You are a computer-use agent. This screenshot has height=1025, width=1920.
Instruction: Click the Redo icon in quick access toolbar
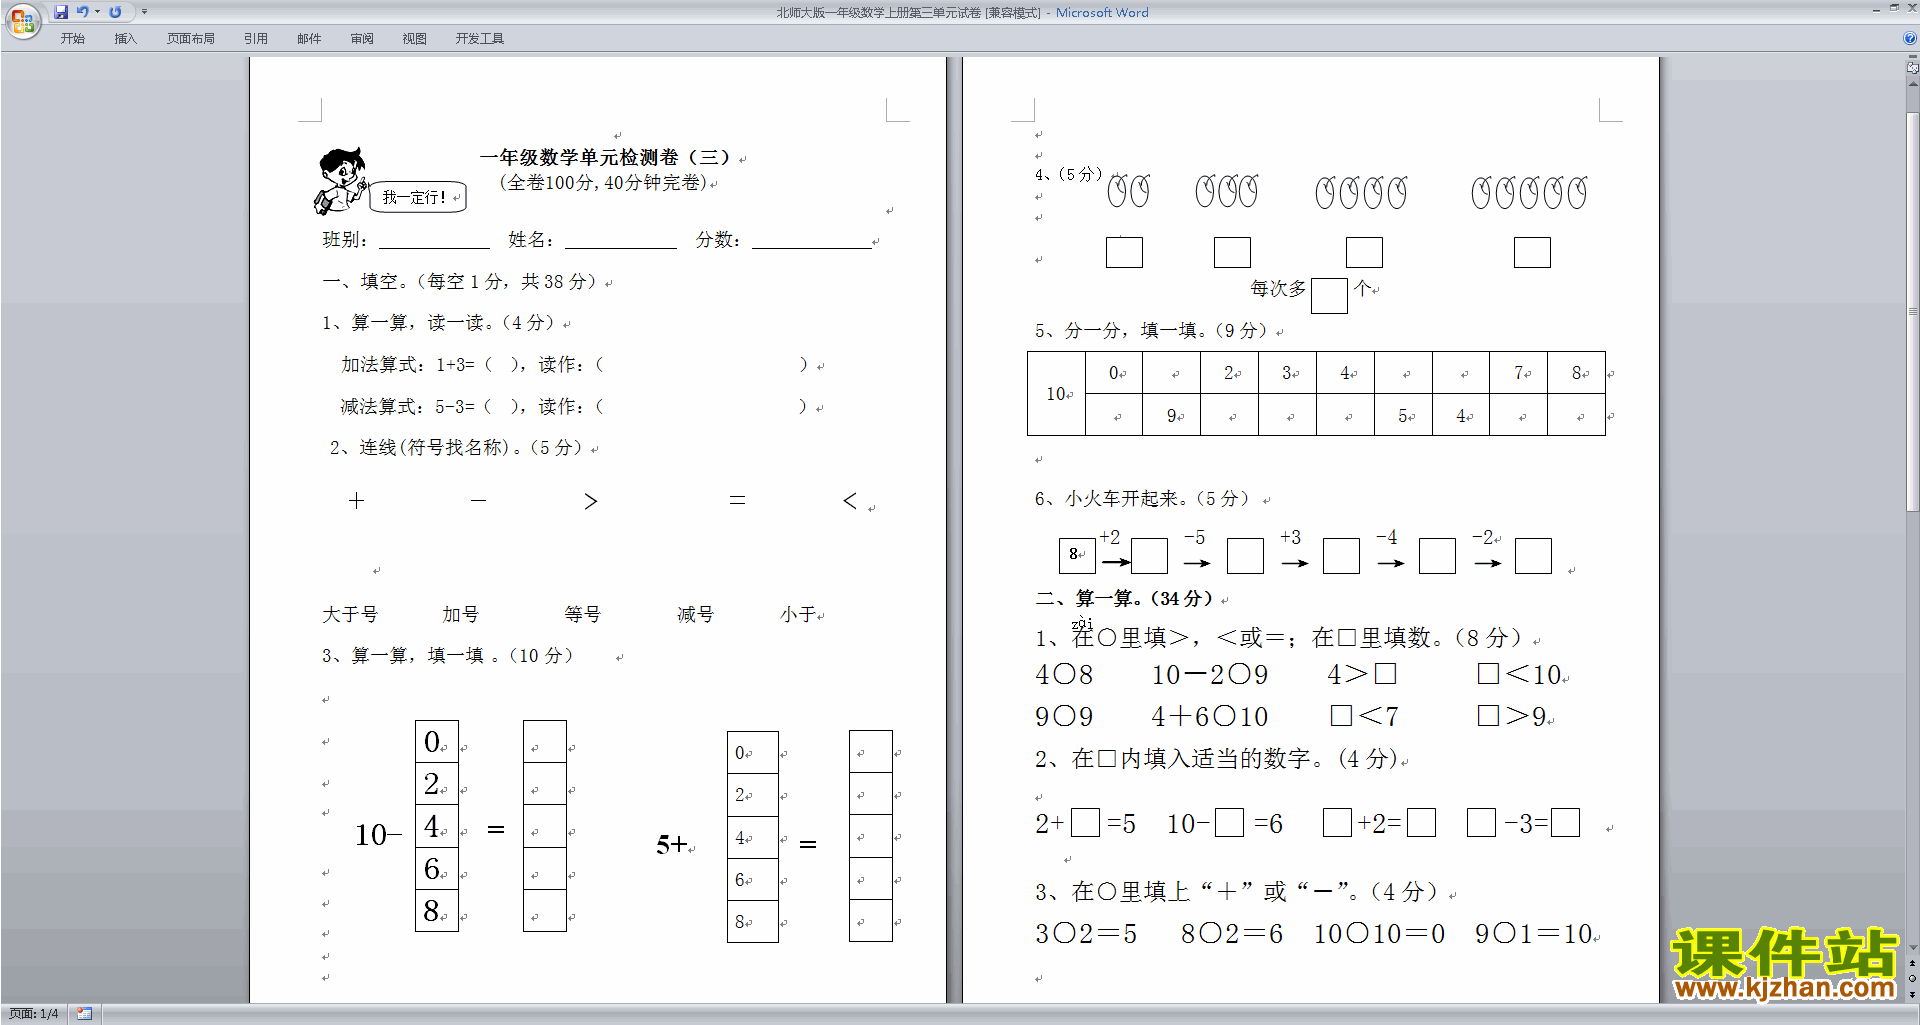point(115,12)
